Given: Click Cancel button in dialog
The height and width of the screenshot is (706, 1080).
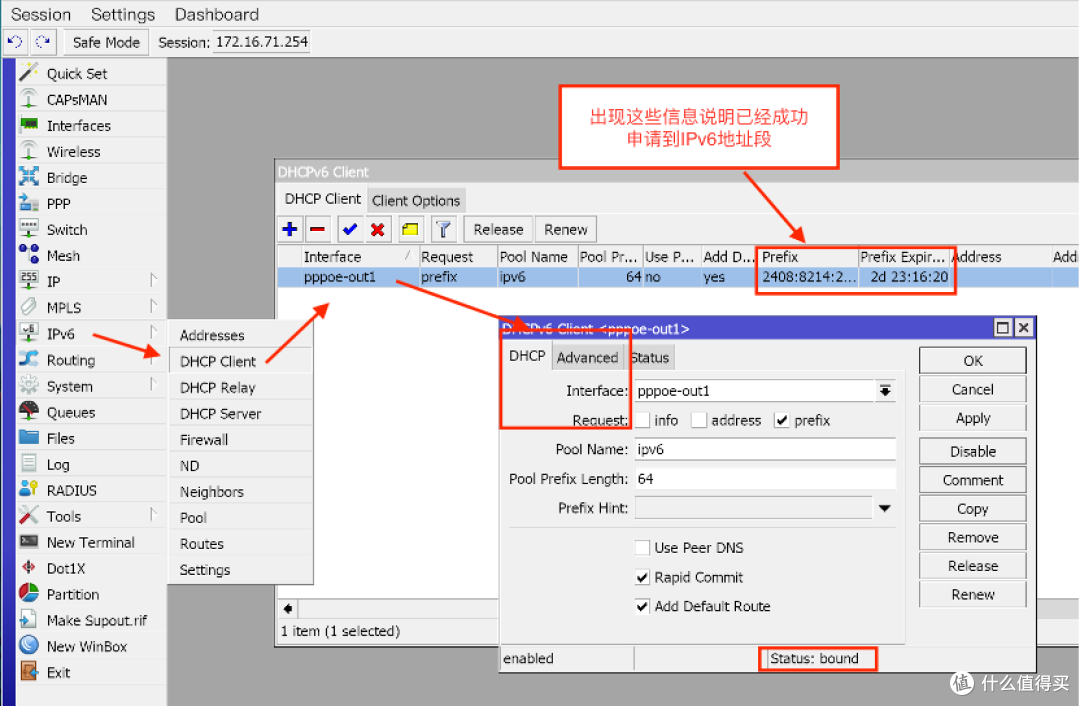Looking at the screenshot, I should [973, 389].
